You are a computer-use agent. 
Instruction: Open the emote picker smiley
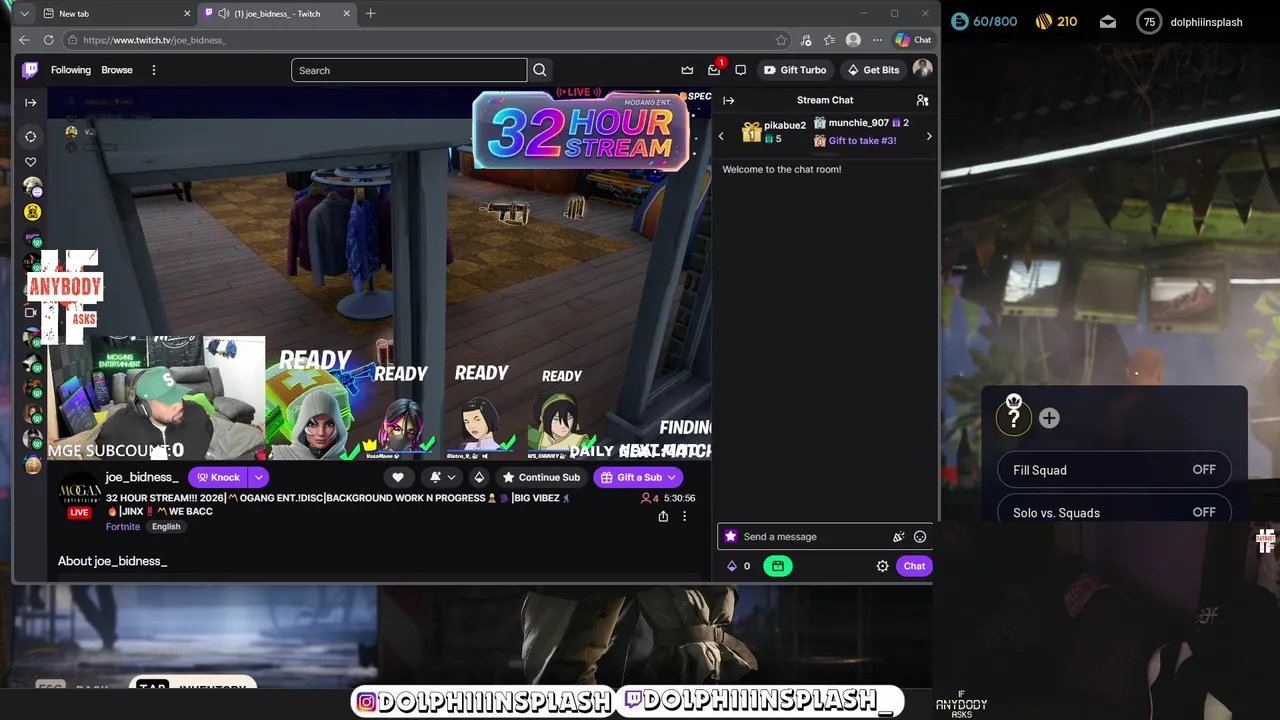(x=920, y=537)
